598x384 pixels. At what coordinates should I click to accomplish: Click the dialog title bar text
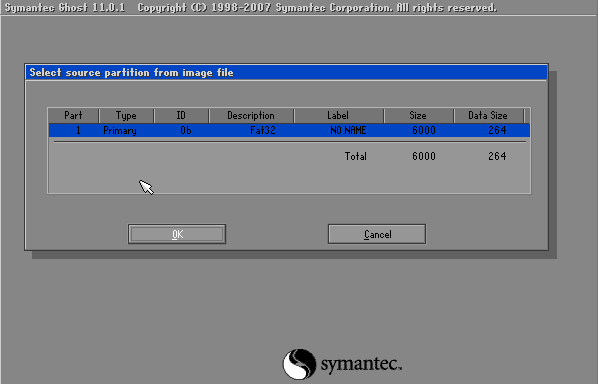click(x=132, y=72)
